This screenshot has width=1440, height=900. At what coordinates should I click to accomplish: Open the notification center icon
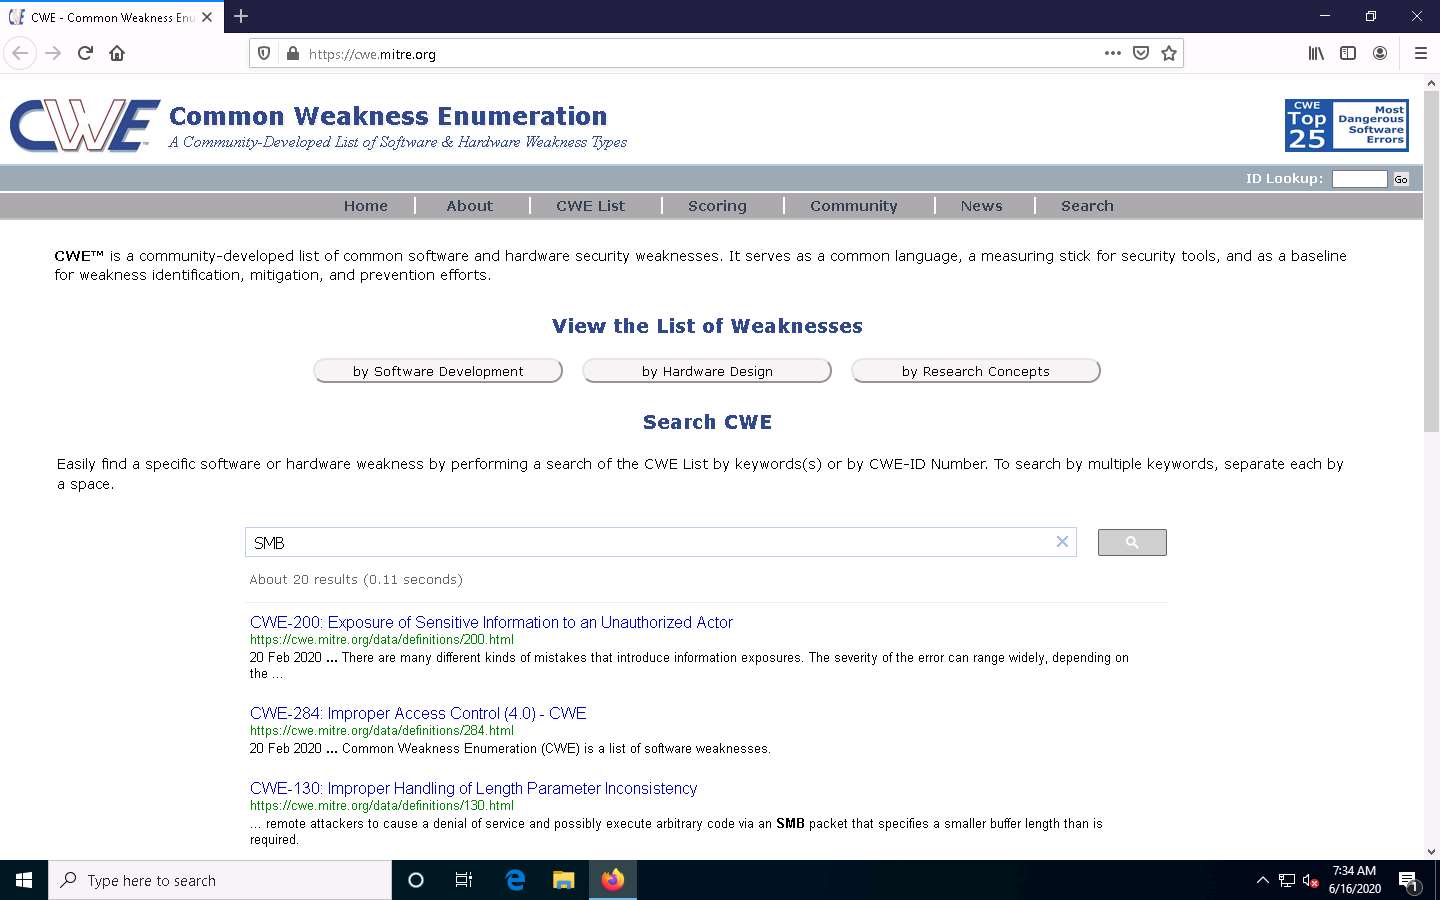click(1409, 881)
